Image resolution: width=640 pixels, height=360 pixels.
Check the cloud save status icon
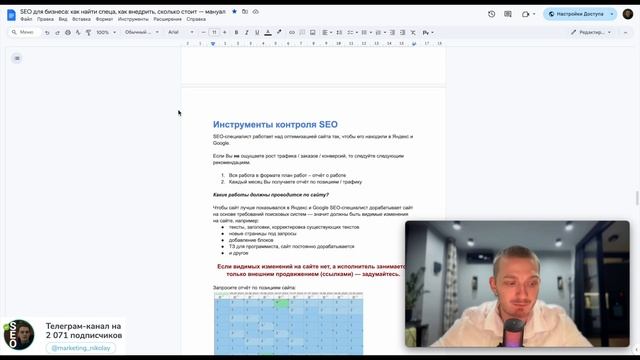[x=256, y=11]
